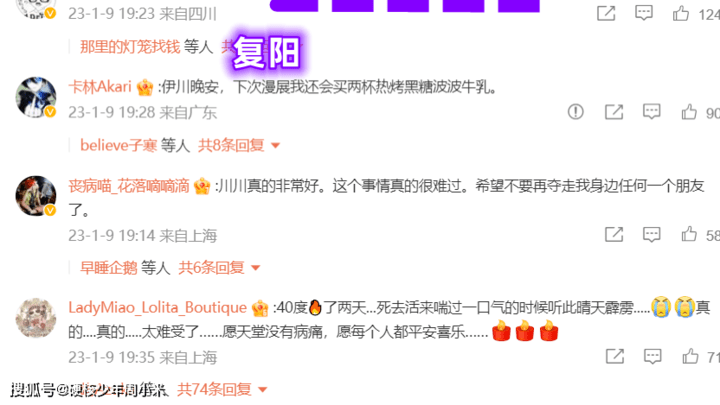
Task: Visit LadyMiao_Lolita_Boutique profile link
Action: [158, 308]
